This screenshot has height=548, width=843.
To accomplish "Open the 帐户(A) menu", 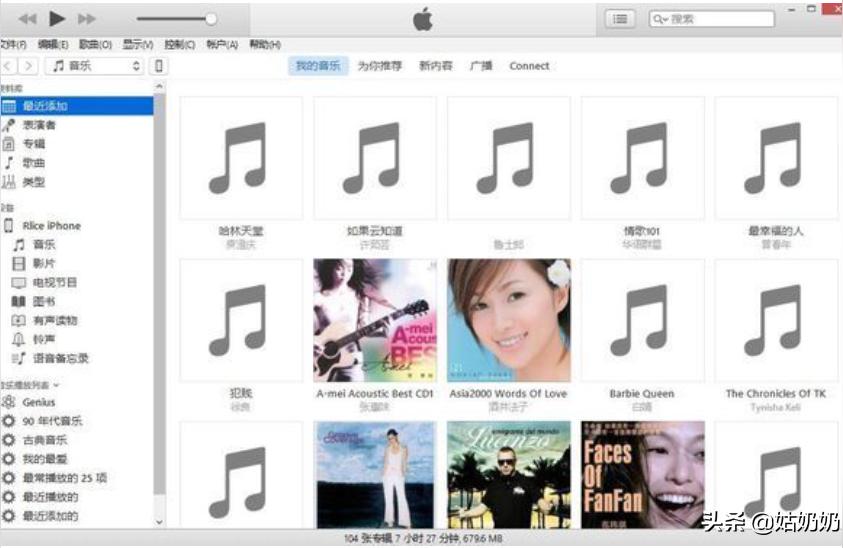I will (222, 45).
